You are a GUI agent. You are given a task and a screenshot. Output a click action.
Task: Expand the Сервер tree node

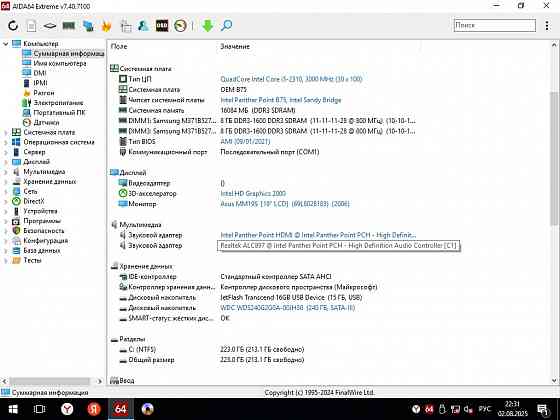pos(5,152)
